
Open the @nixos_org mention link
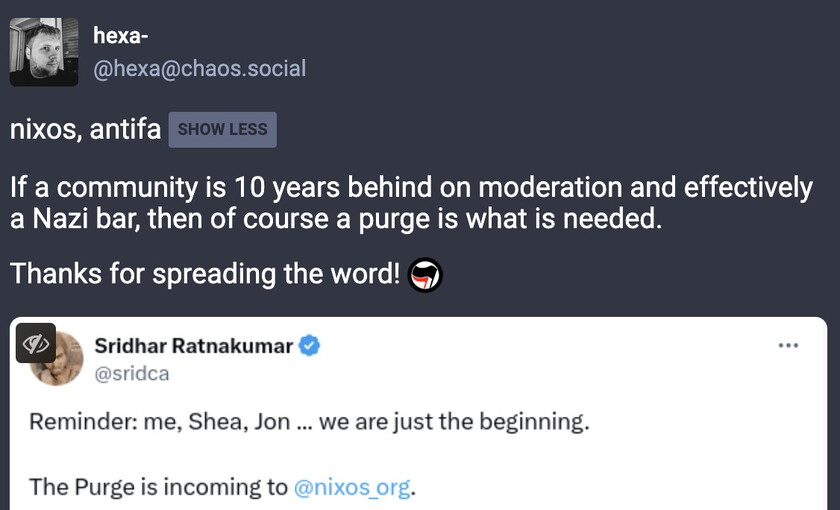352,487
